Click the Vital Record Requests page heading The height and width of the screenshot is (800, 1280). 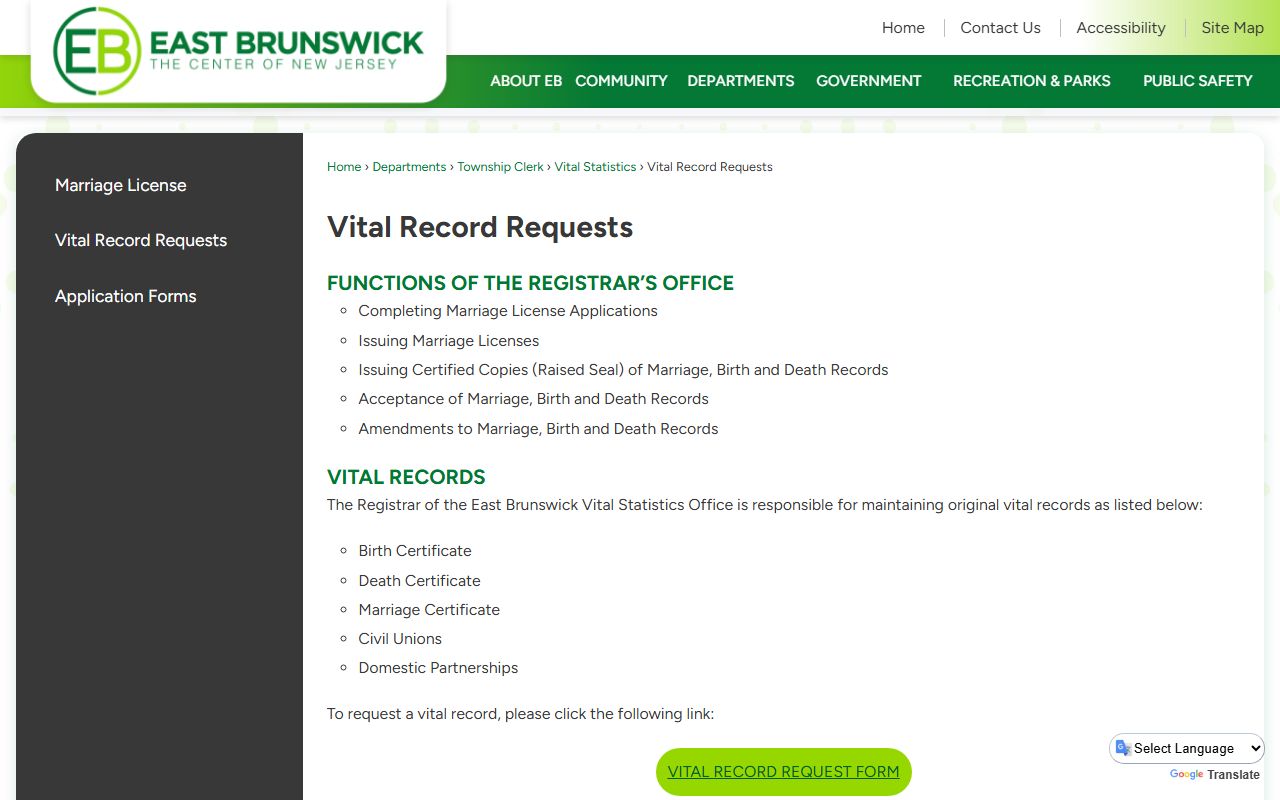pos(480,227)
